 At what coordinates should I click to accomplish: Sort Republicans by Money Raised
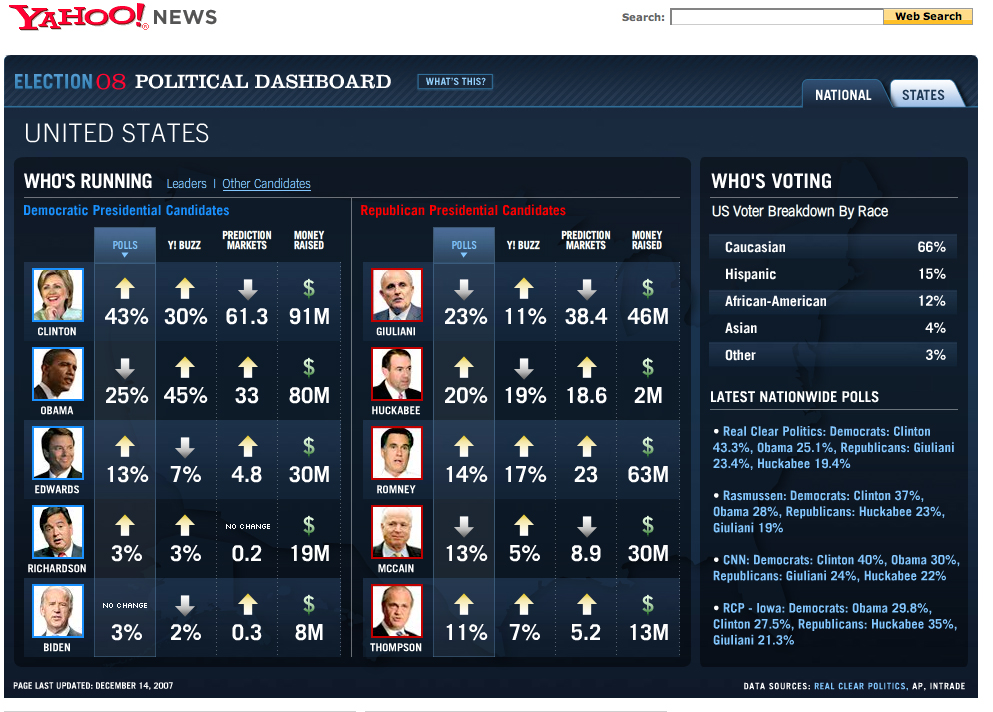pyautogui.click(x=647, y=240)
